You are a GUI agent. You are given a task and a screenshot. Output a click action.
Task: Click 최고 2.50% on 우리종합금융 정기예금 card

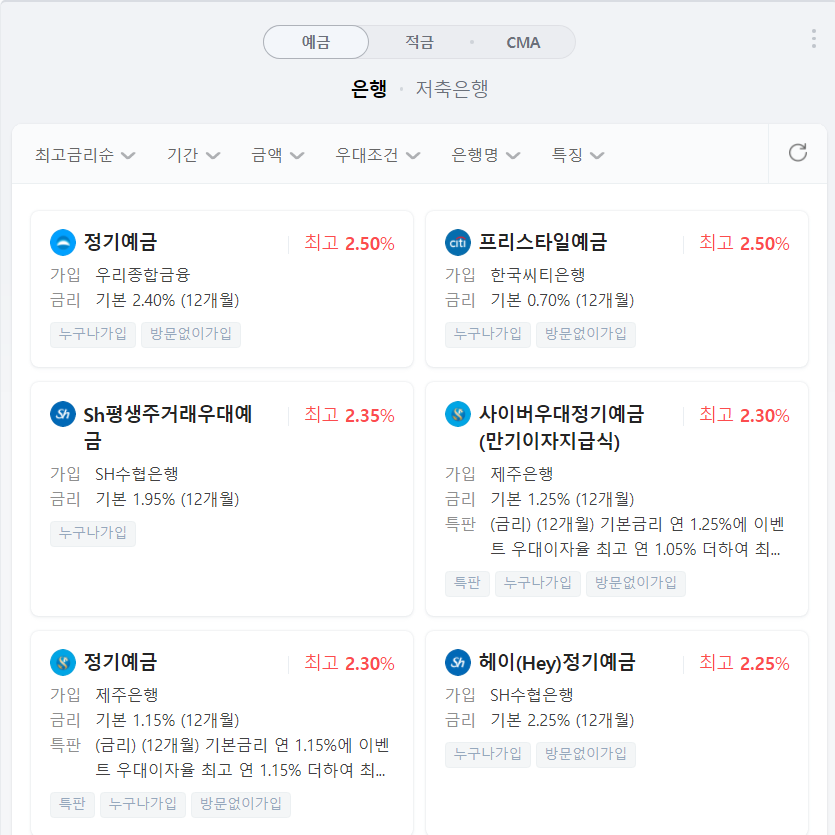click(349, 243)
